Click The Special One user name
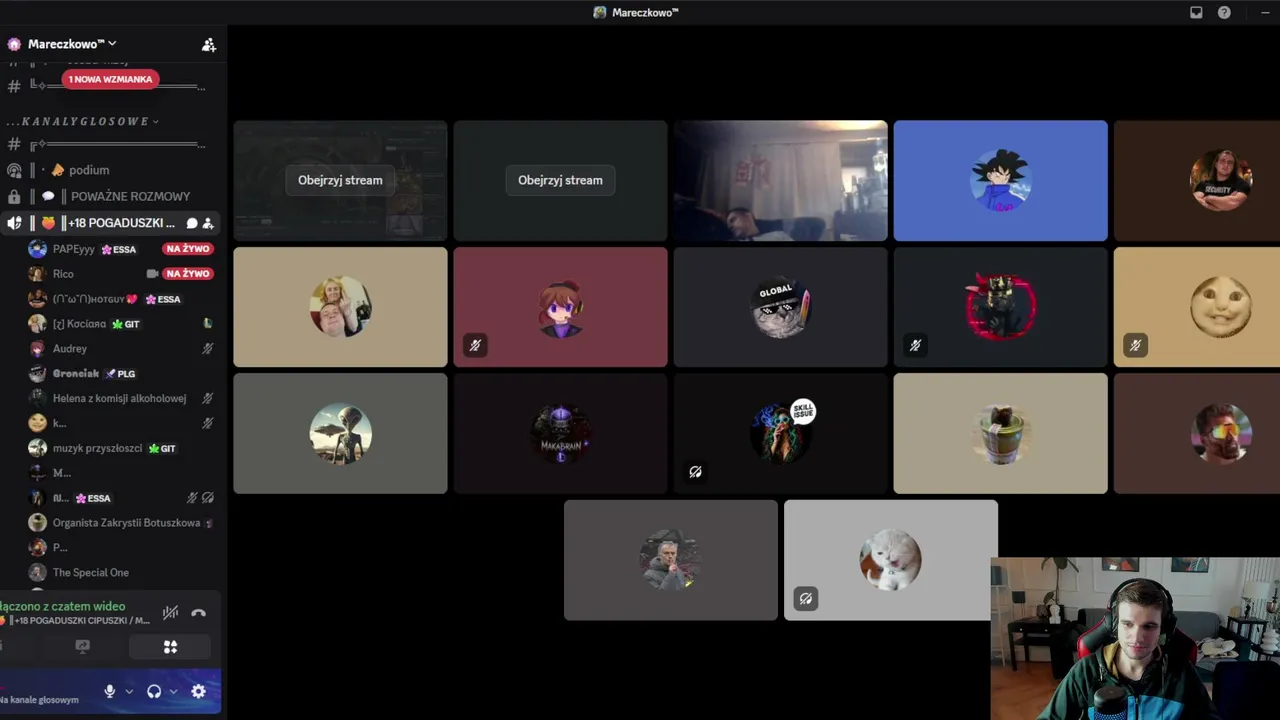Image resolution: width=1280 pixels, height=720 pixels. pyautogui.click(x=91, y=573)
